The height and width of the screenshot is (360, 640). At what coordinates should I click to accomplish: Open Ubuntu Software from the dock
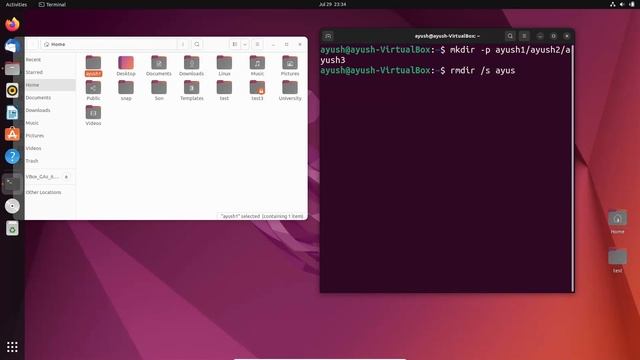pyautogui.click(x=12, y=134)
